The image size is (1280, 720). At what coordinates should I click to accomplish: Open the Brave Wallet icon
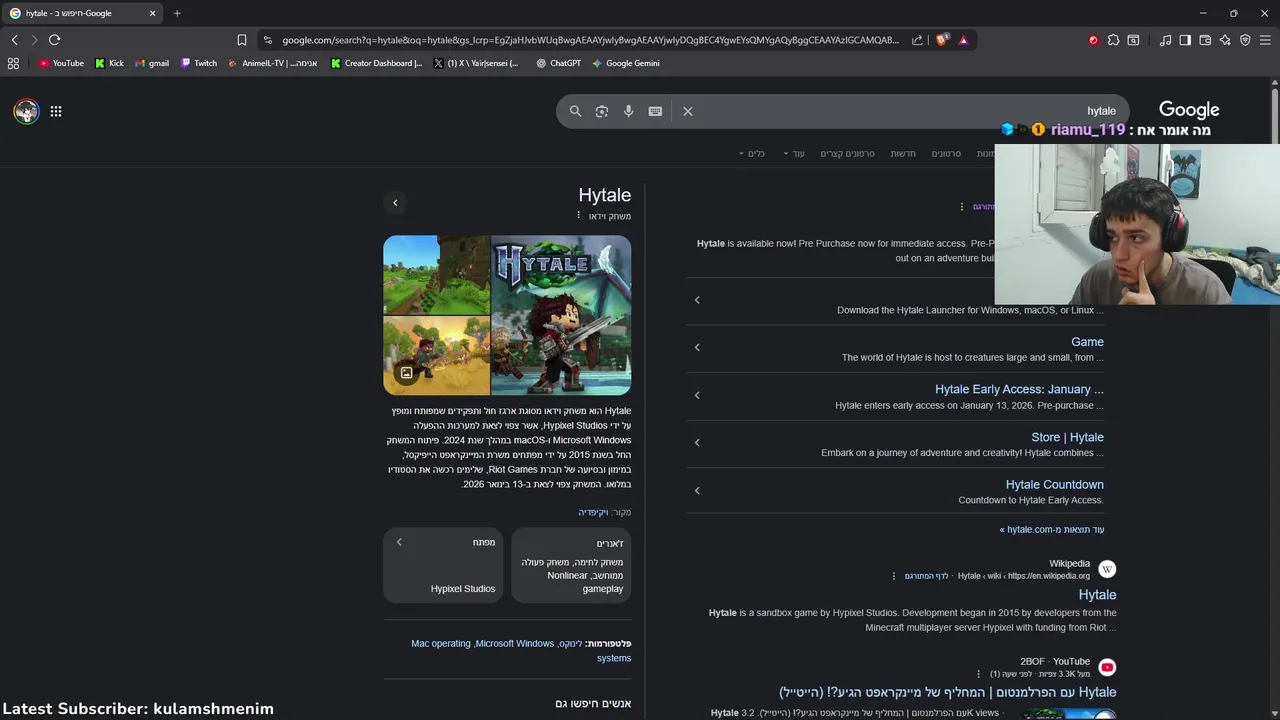1205,40
